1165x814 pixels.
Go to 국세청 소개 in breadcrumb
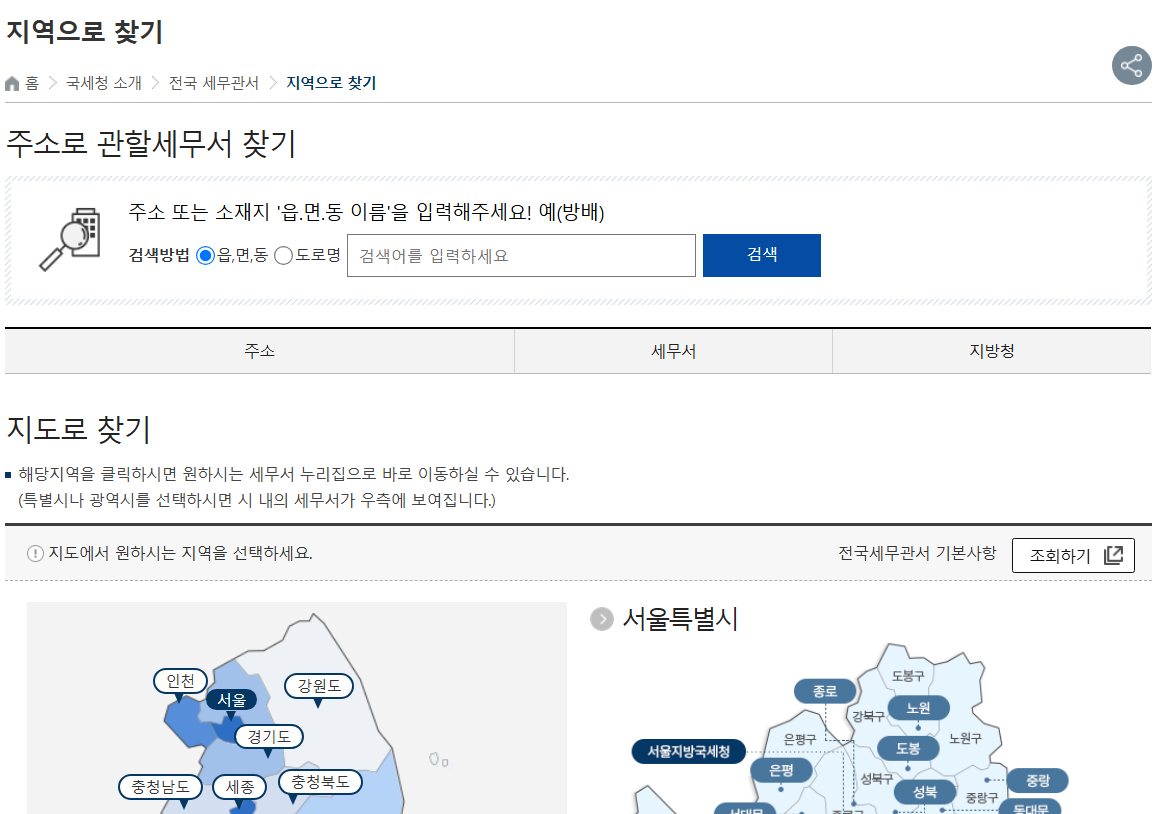coord(103,83)
